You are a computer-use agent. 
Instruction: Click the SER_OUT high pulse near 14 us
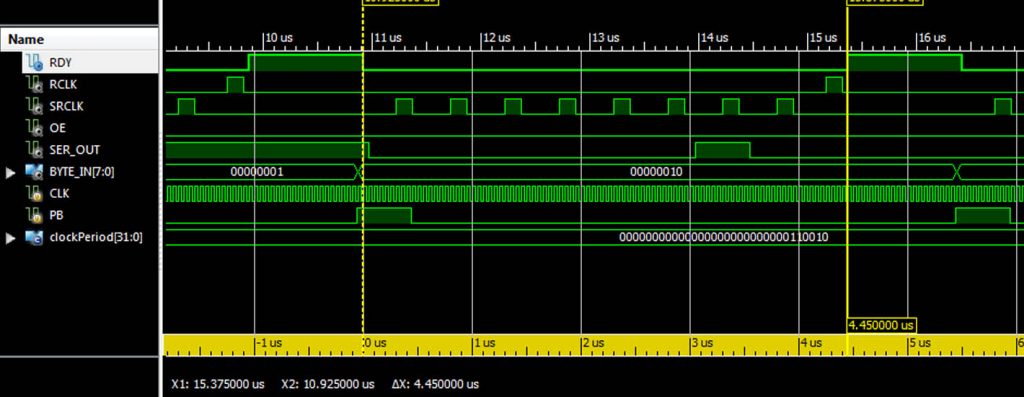click(722, 150)
